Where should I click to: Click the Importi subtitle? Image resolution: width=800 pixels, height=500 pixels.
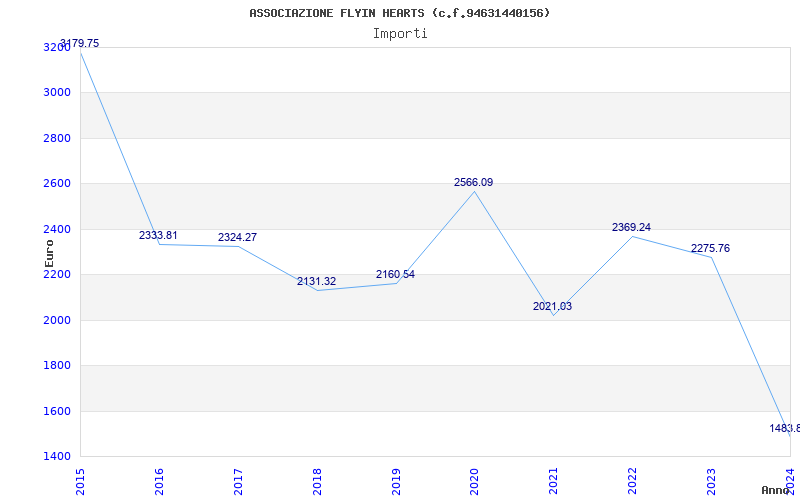(x=400, y=34)
